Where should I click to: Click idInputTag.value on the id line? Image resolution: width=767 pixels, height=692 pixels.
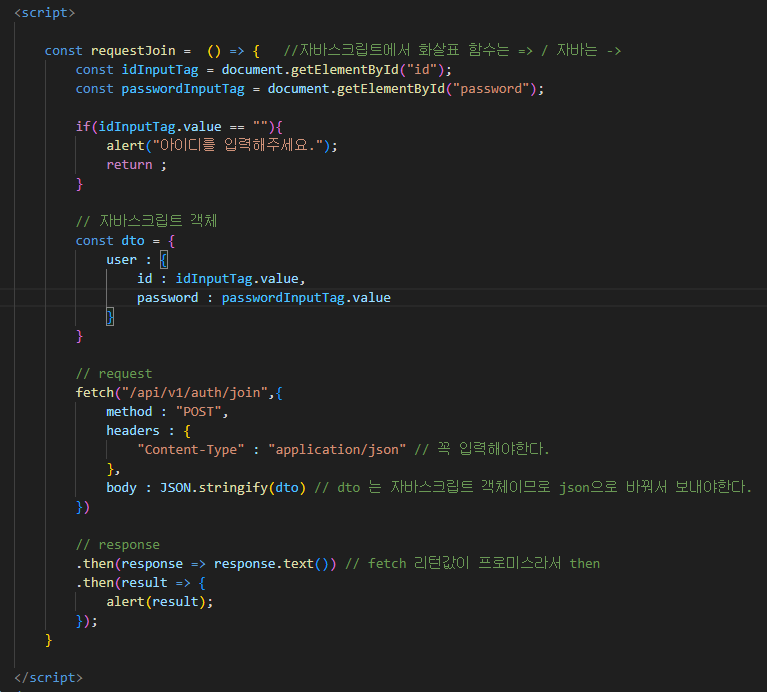[x=237, y=279]
